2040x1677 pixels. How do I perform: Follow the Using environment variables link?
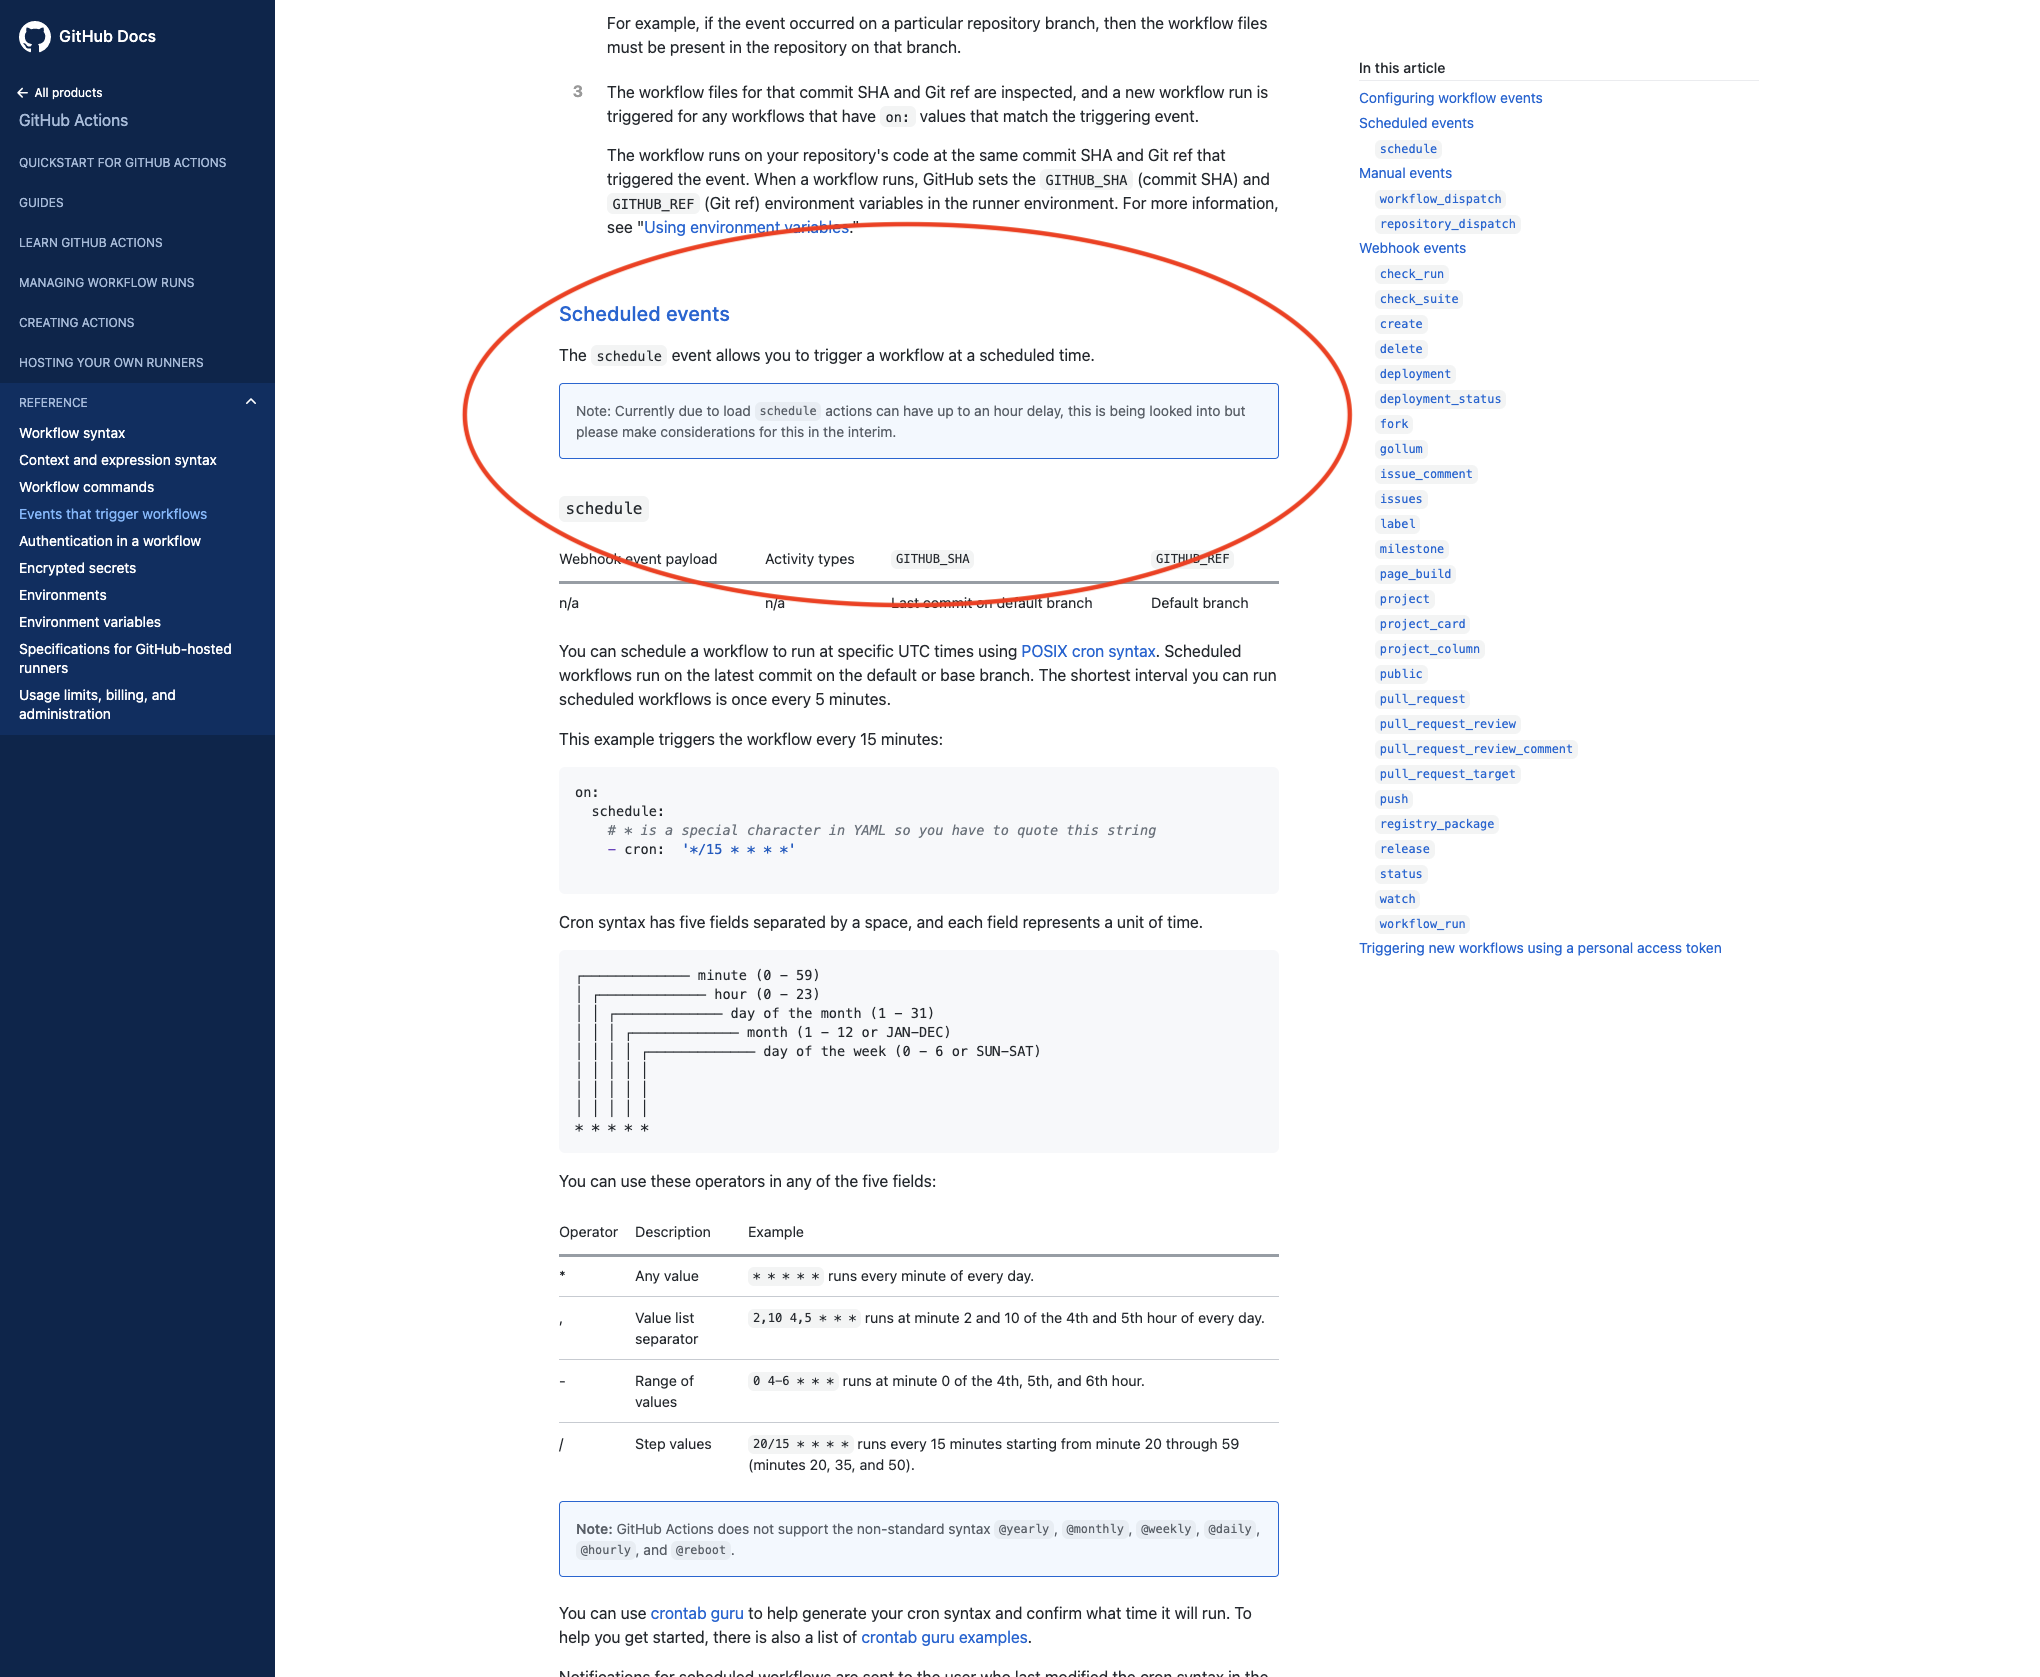click(x=746, y=227)
